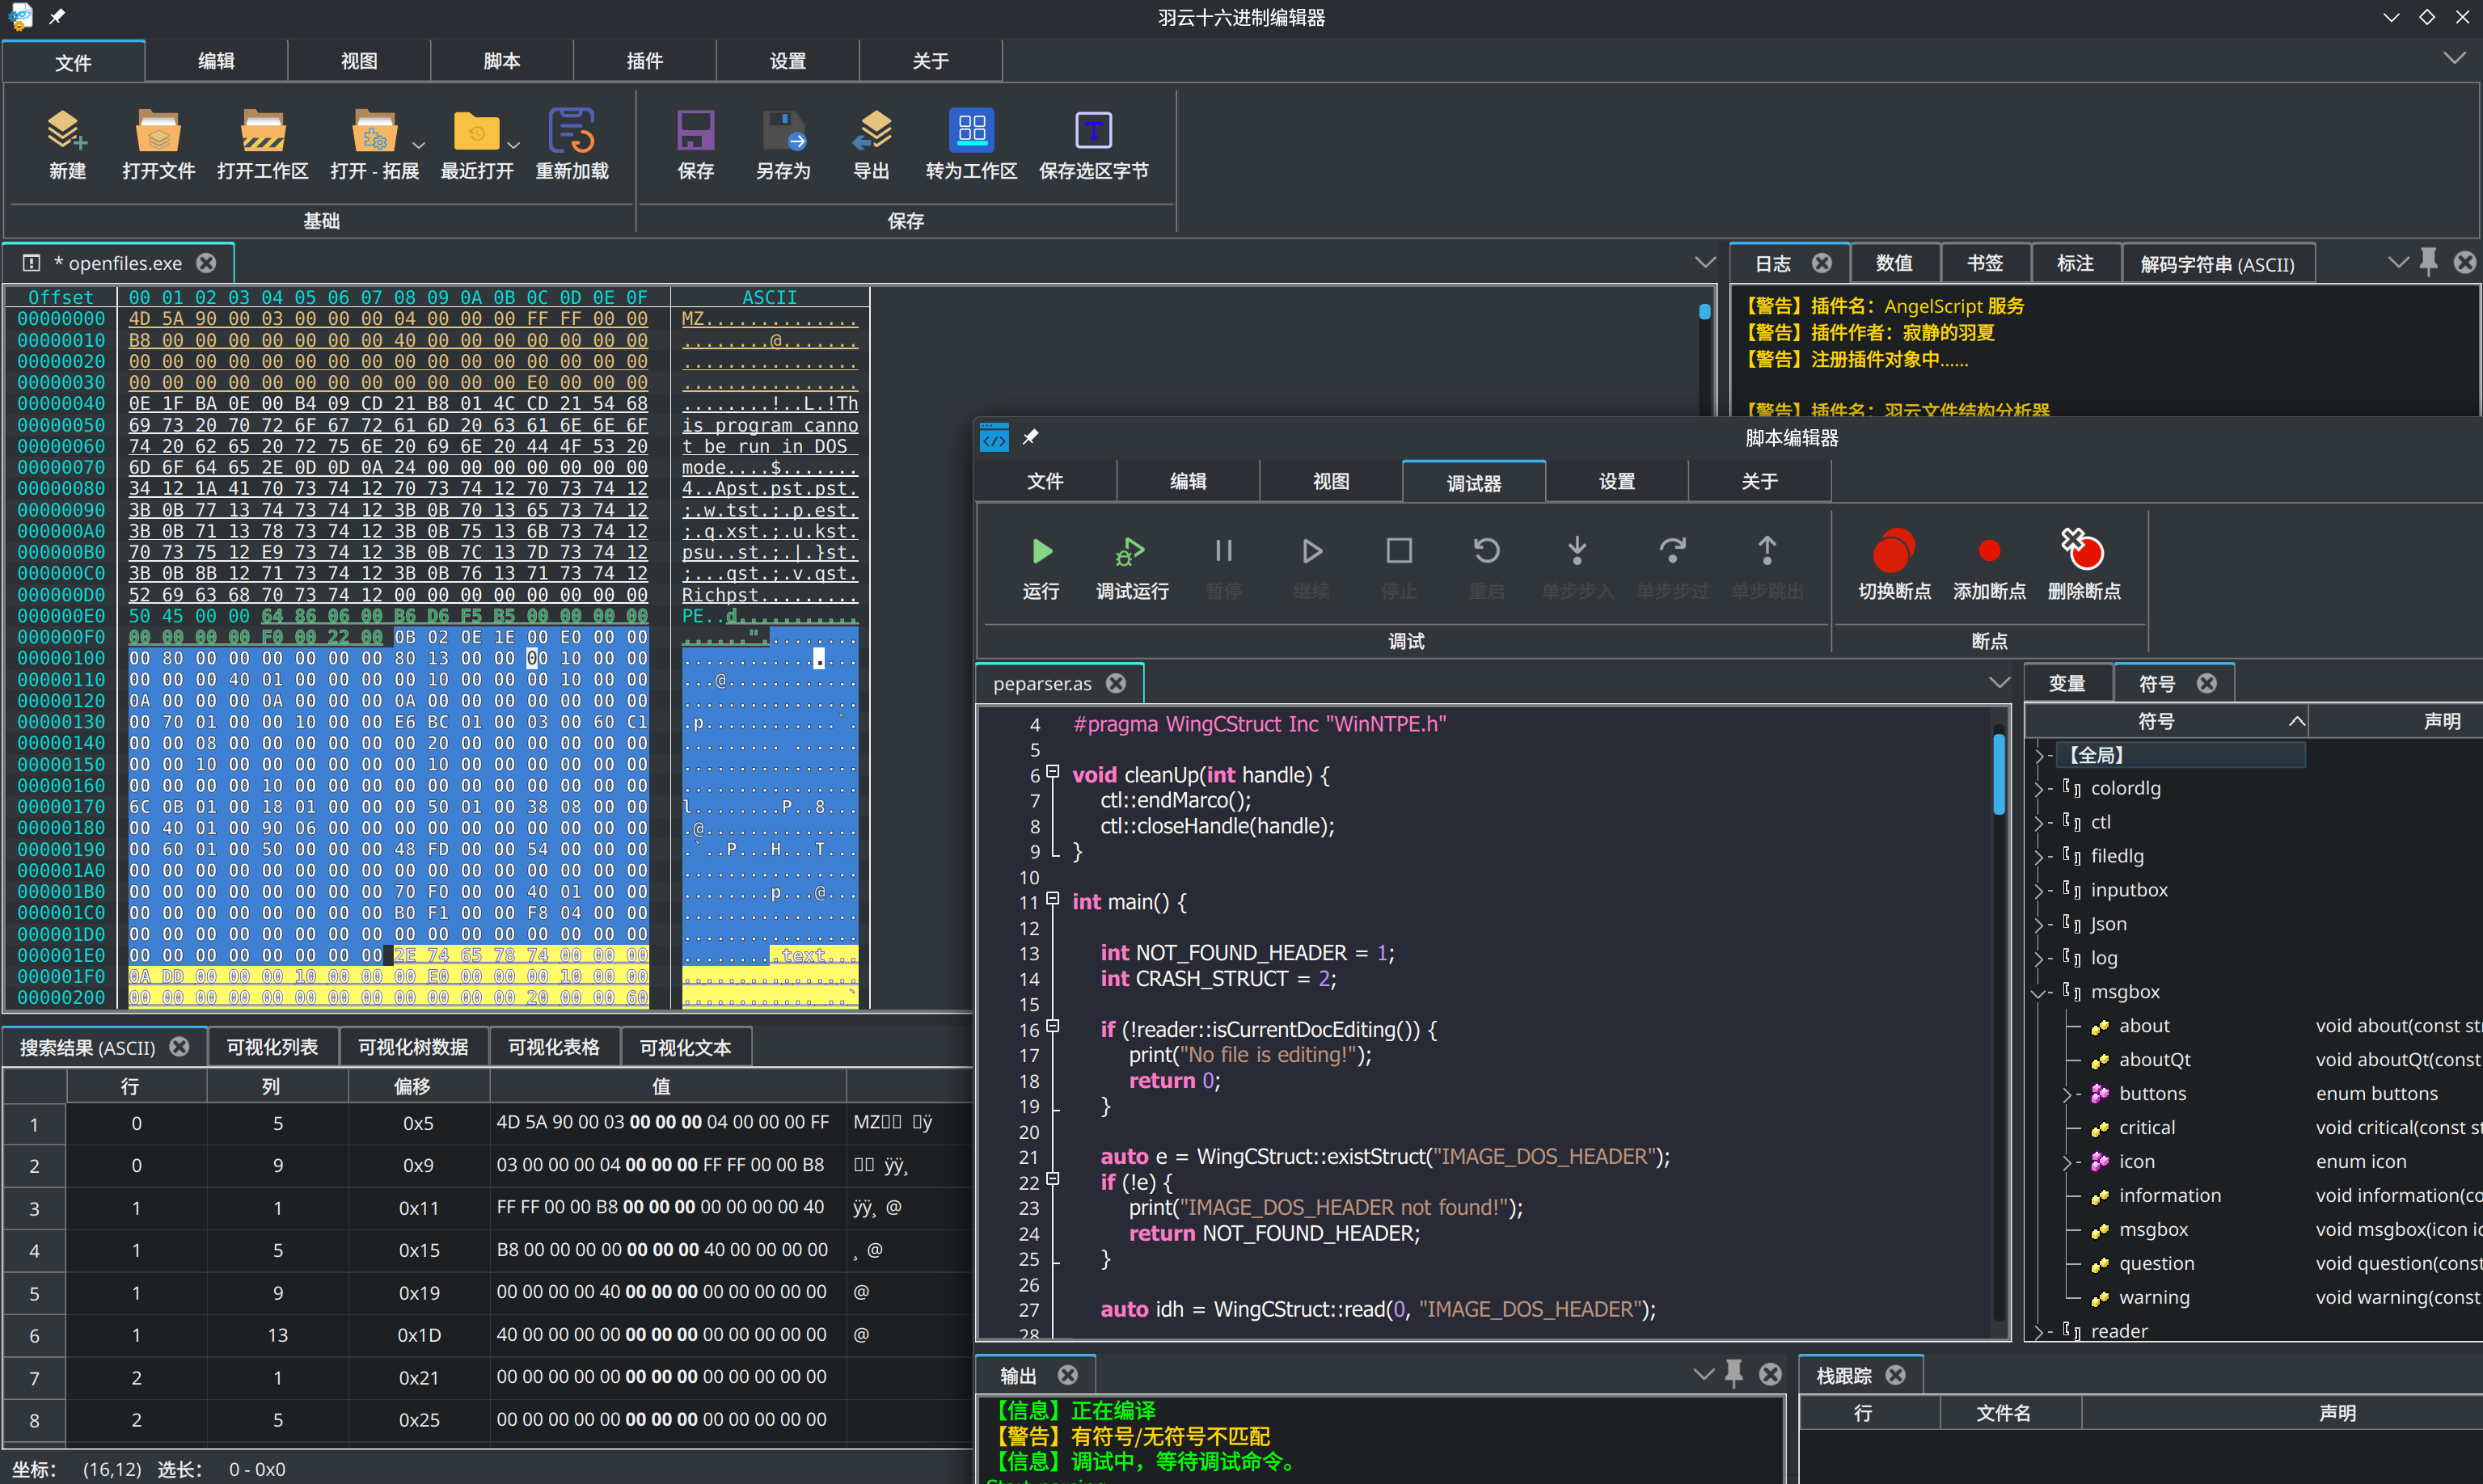Pin the 输出 output panel

click(x=1734, y=1374)
